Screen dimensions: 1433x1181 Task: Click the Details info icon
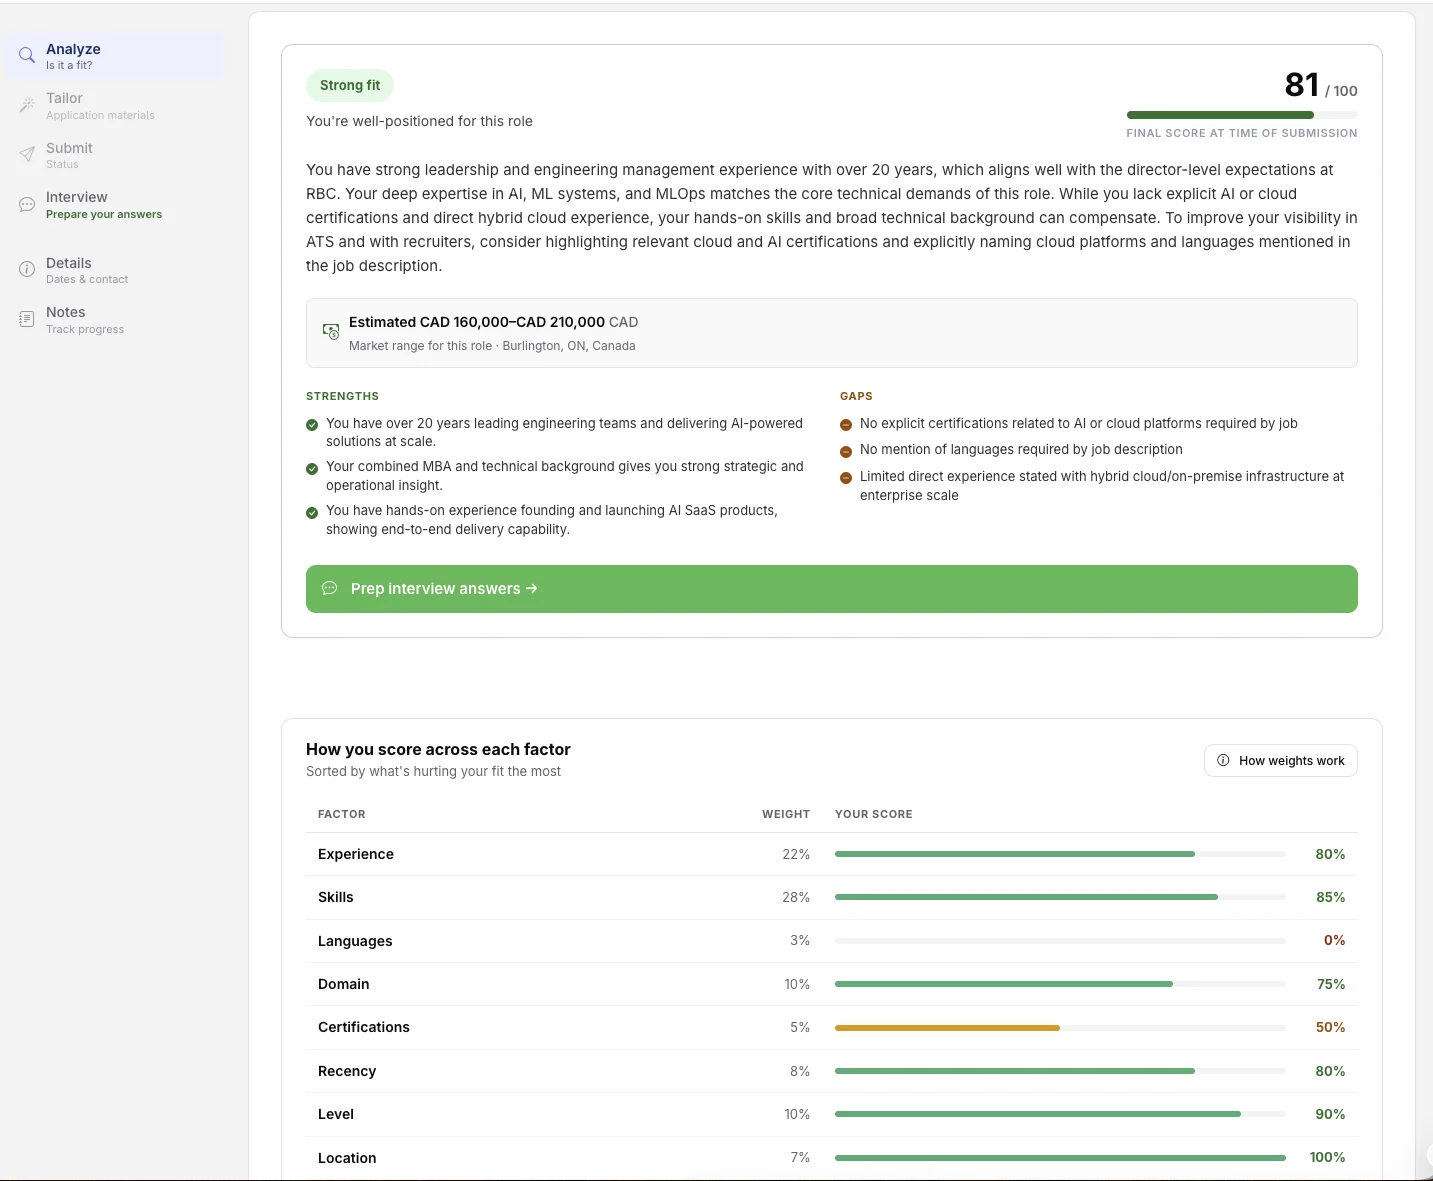click(x=26, y=269)
